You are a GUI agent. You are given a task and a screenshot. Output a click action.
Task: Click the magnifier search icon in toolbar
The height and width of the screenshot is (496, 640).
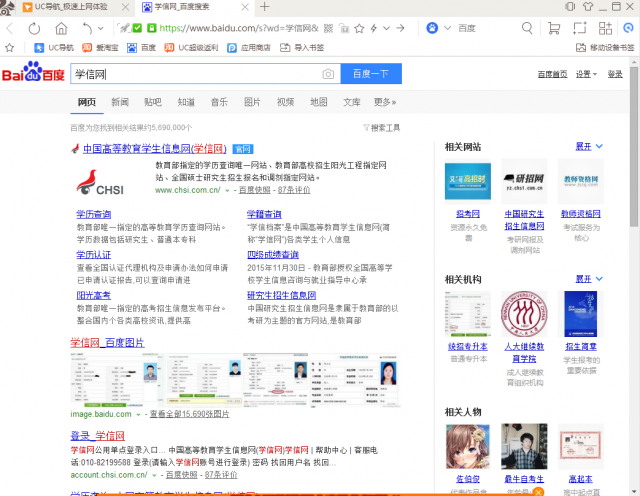point(527,28)
